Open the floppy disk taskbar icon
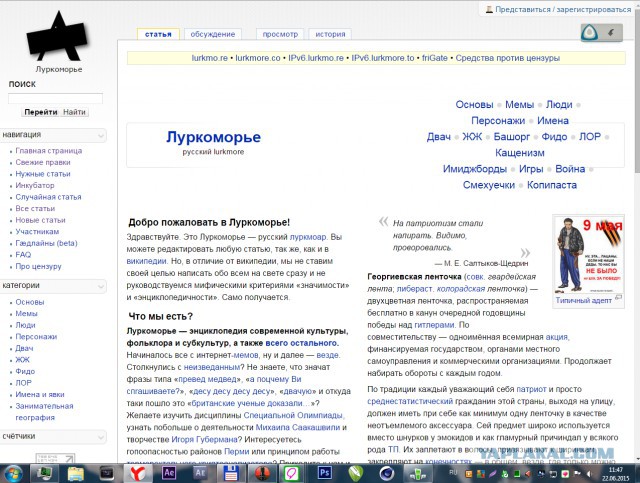The height and width of the screenshot is (483, 640). point(231,474)
